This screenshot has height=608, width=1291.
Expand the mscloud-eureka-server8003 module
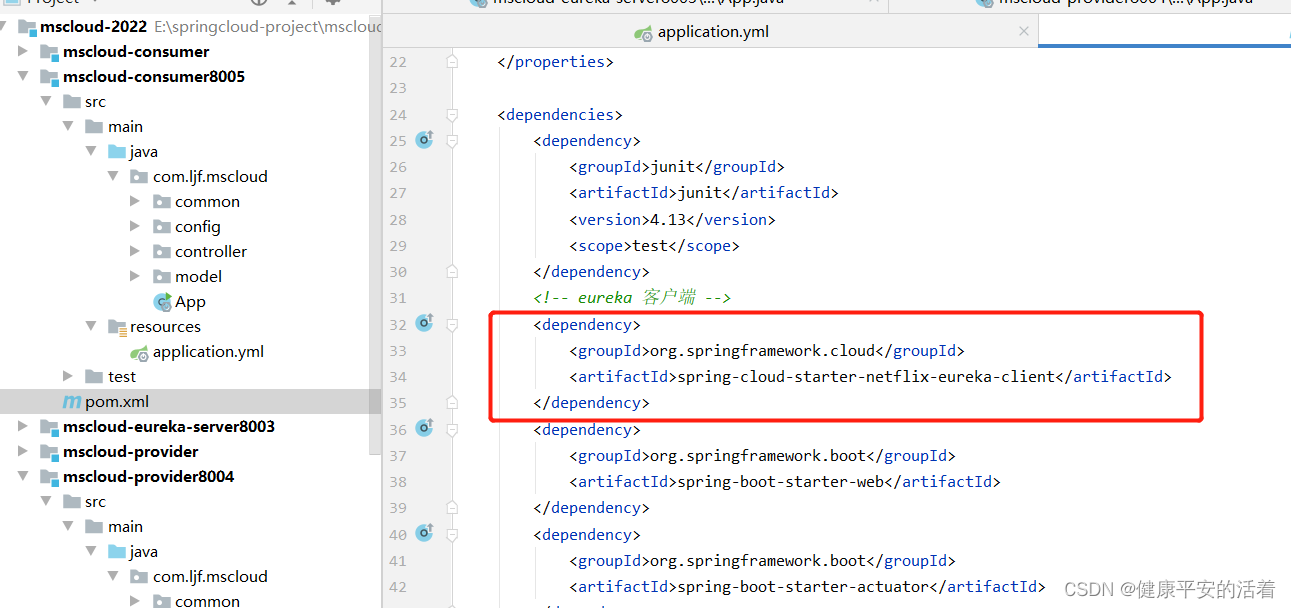point(23,426)
